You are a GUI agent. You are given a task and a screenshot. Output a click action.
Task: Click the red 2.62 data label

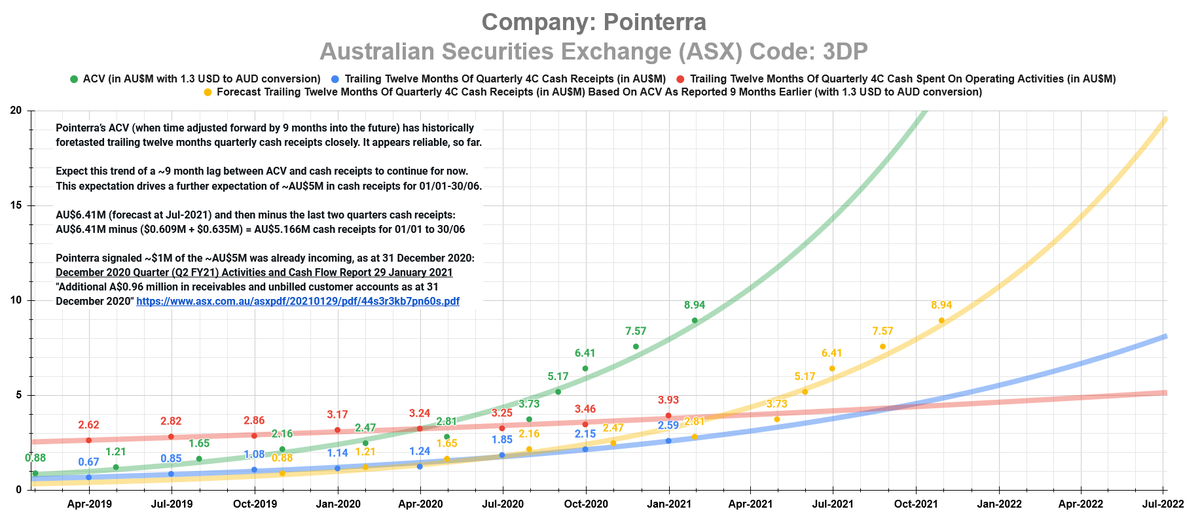(x=88, y=425)
